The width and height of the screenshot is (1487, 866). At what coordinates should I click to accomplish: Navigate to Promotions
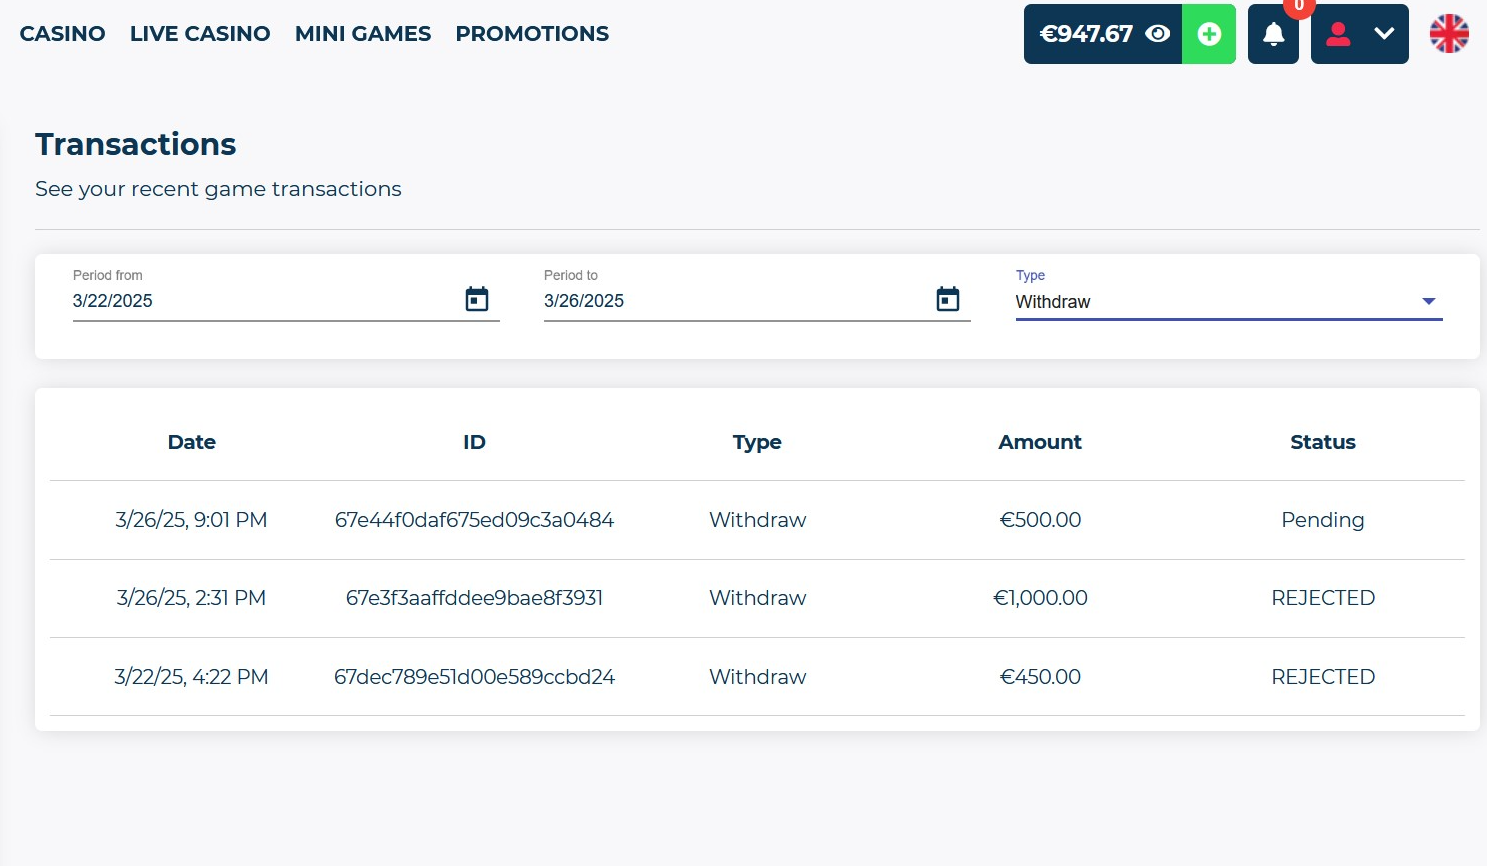(x=532, y=34)
